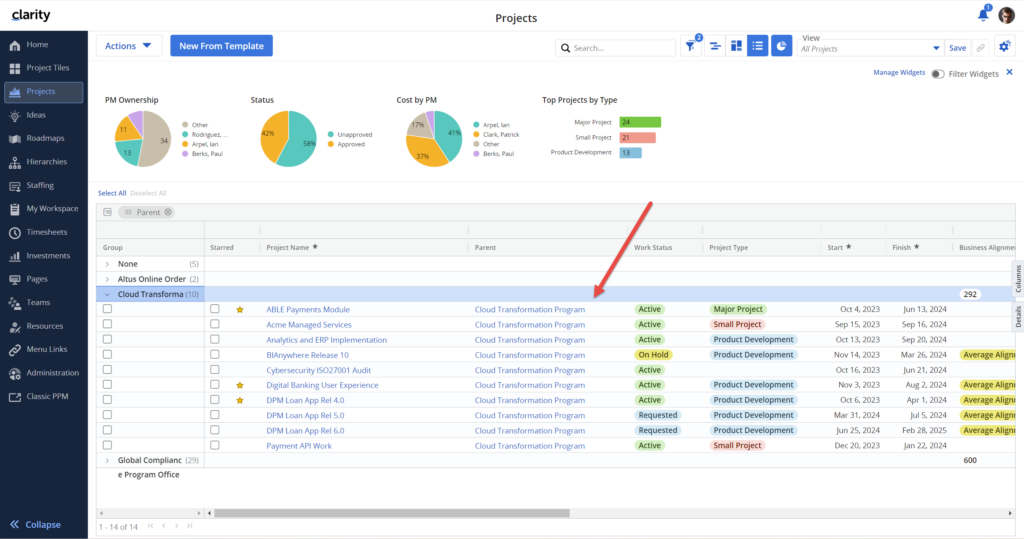The height and width of the screenshot is (539, 1024).
Task: Unstar Digital Banking User Experience
Action: [x=240, y=385]
